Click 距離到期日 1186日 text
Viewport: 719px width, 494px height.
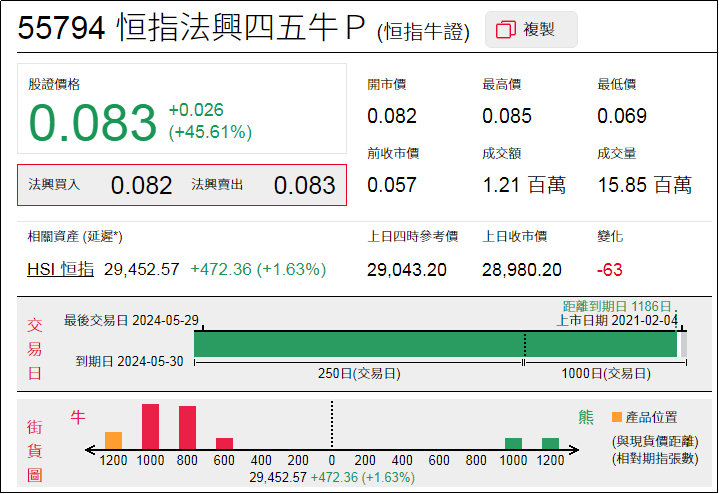click(617, 306)
